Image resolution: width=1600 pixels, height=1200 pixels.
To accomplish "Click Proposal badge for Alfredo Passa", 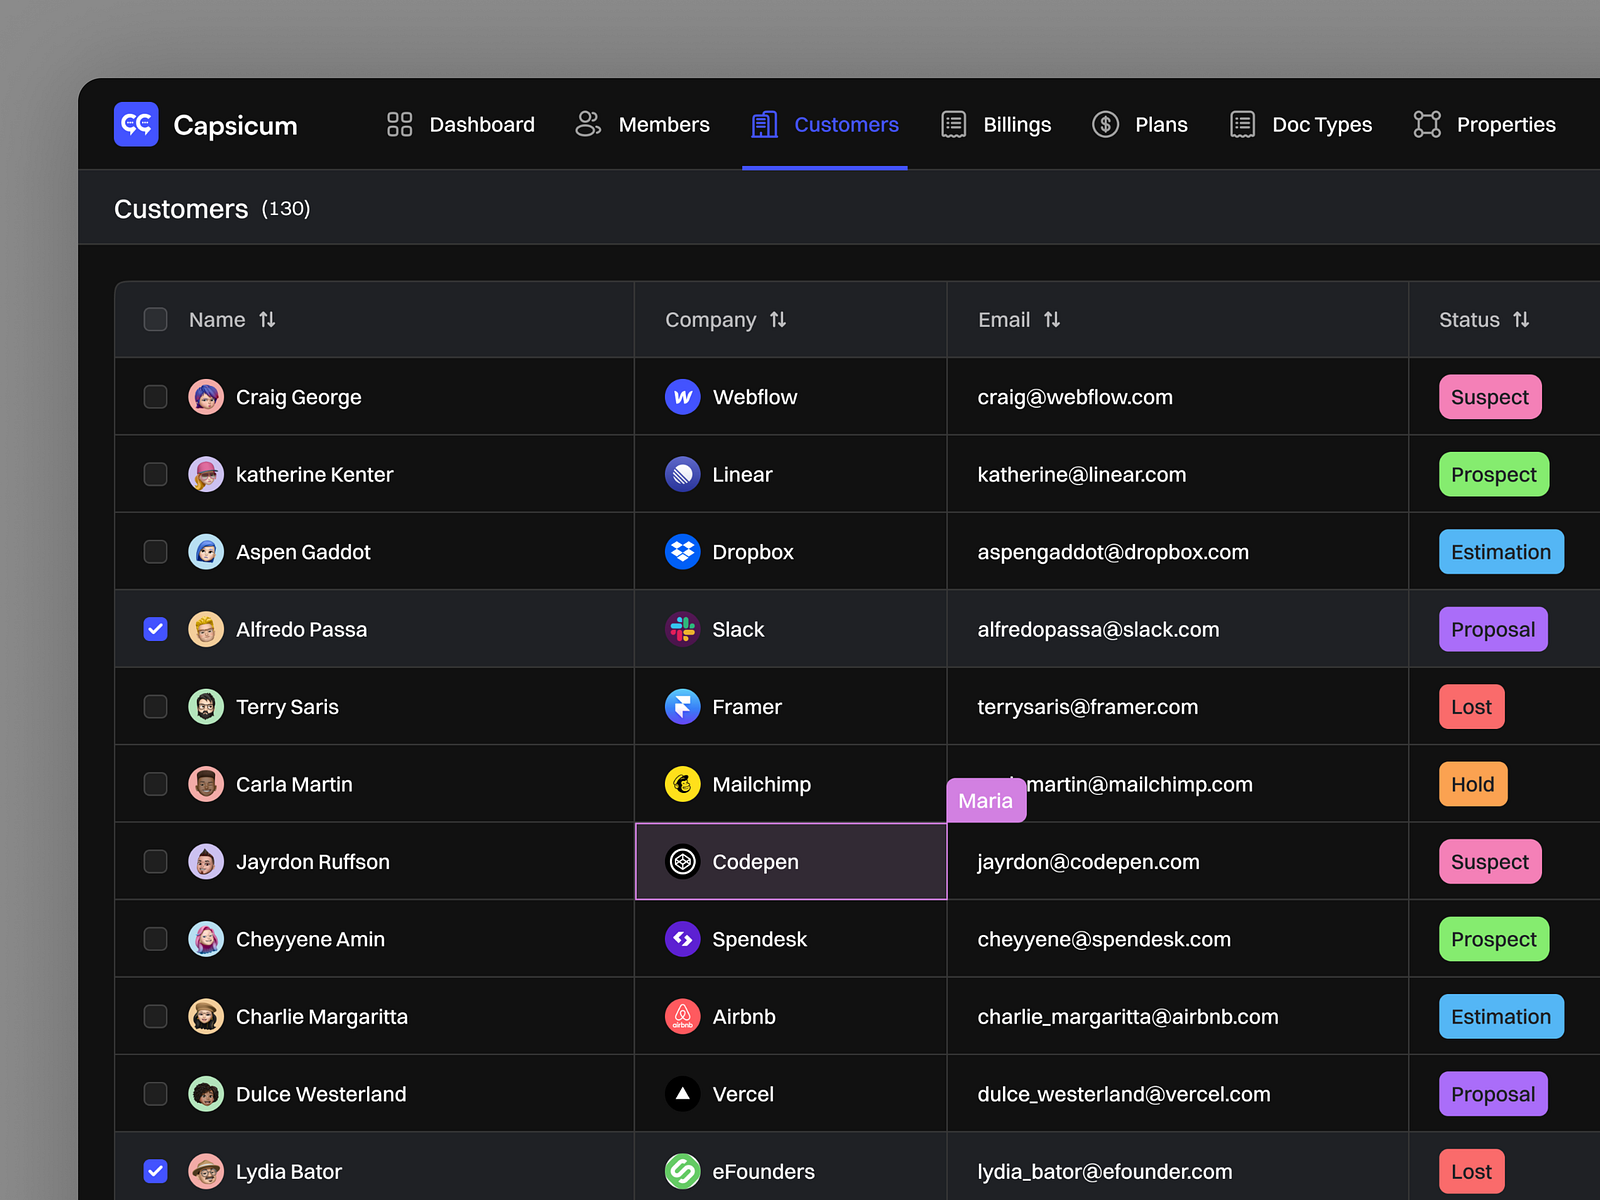I will pyautogui.click(x=1493, y=629).
